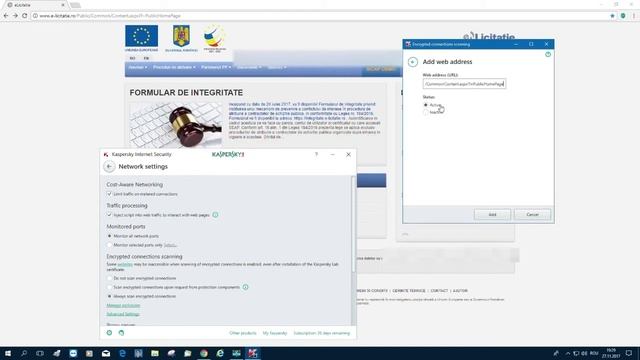Click the browser address bar
Viewport: 640px width, 360px height.
(320, 16)
